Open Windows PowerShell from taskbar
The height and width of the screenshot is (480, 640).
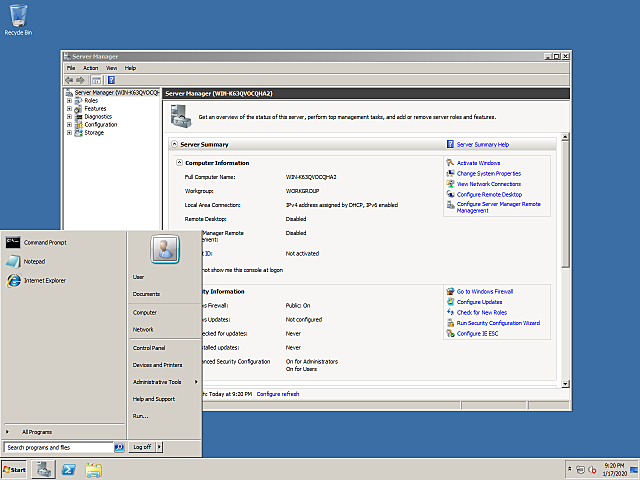coord(68,470)
